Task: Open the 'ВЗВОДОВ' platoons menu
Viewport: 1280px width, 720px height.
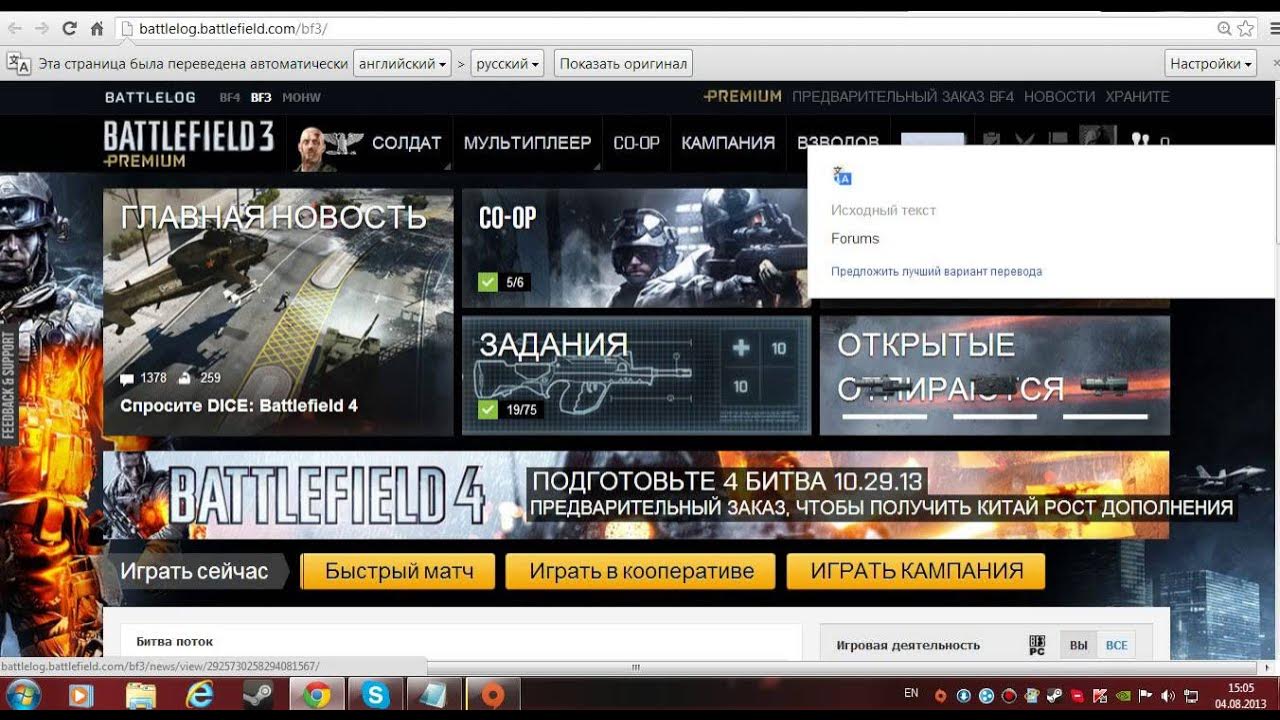Action: coord(838,143)
